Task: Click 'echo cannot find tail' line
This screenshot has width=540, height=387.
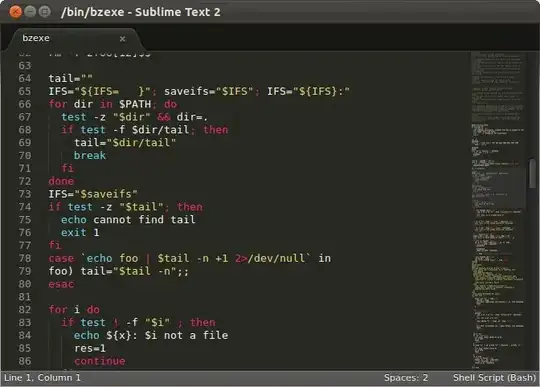Action: click(x=128, y=220)
